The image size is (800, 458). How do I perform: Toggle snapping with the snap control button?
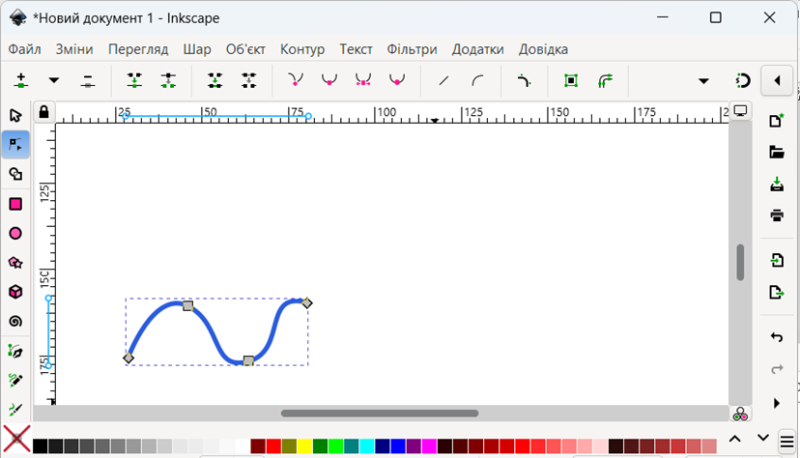pyautogui.click(x=742, y=80)
